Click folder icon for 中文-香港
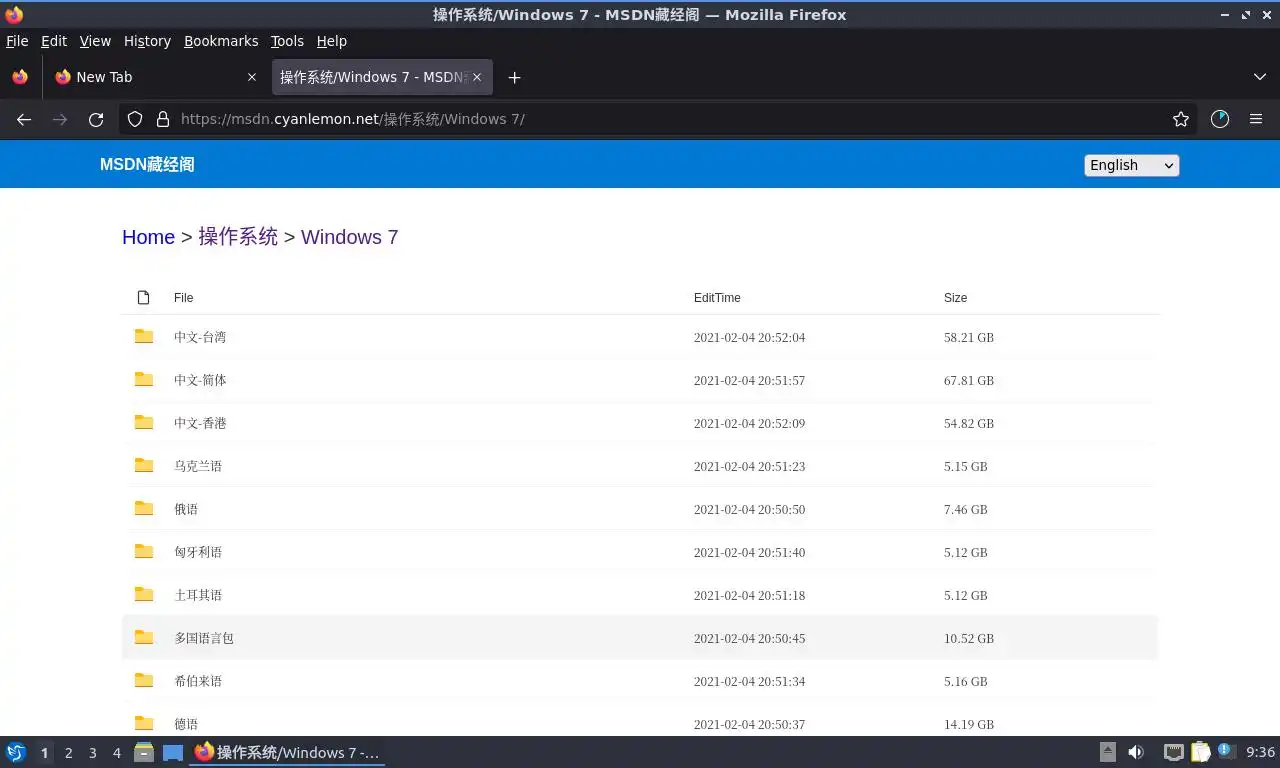Screen dimensions: 1280x768 click(x=144, y=422)
